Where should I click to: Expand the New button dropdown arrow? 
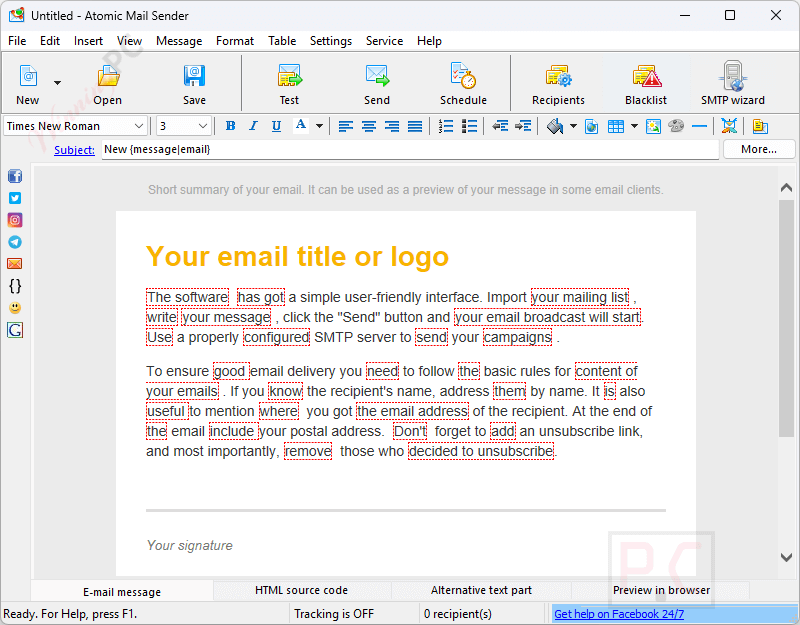(57, 83)
